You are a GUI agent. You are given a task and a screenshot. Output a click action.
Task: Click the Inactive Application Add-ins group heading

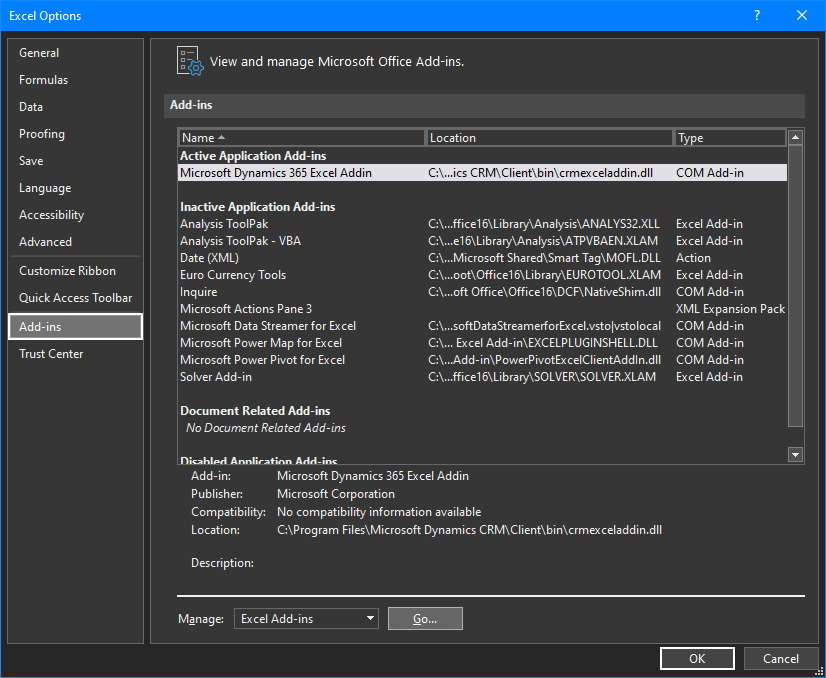[x=258, y=207]
